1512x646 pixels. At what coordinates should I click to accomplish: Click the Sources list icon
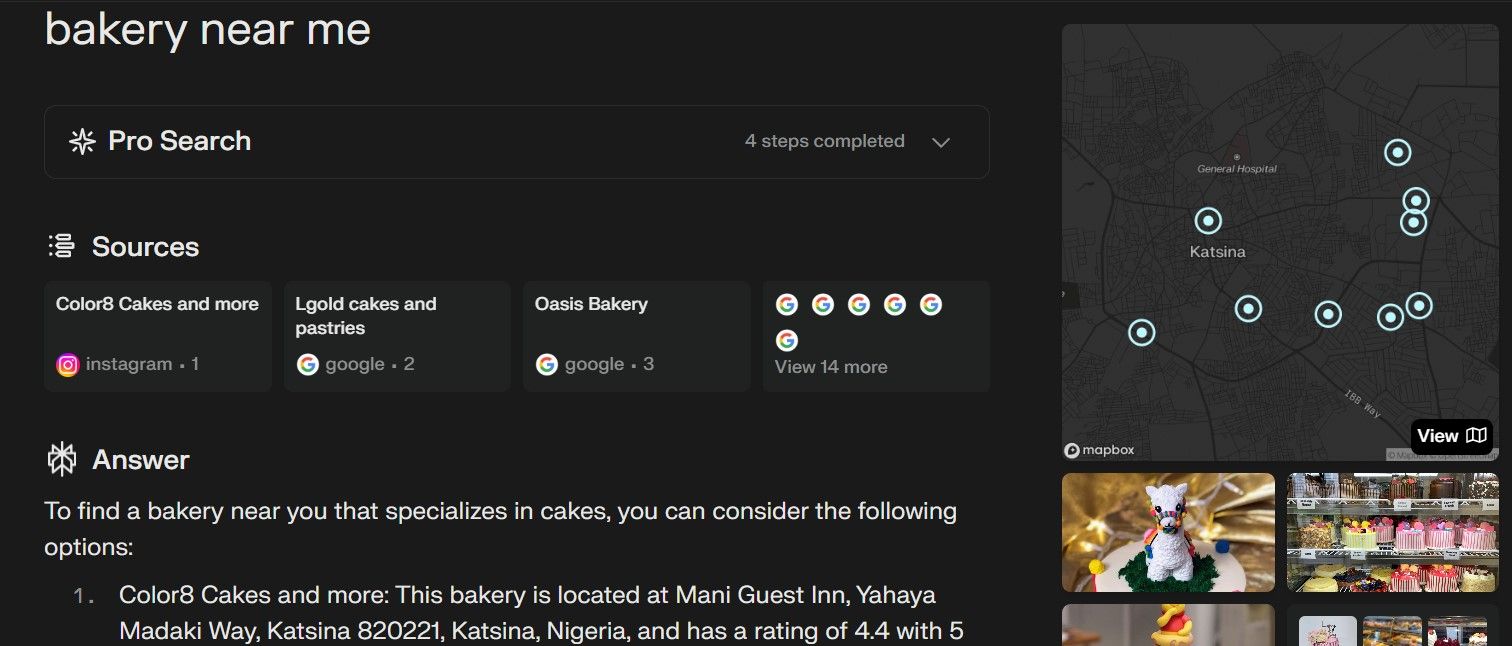point(60,246)
